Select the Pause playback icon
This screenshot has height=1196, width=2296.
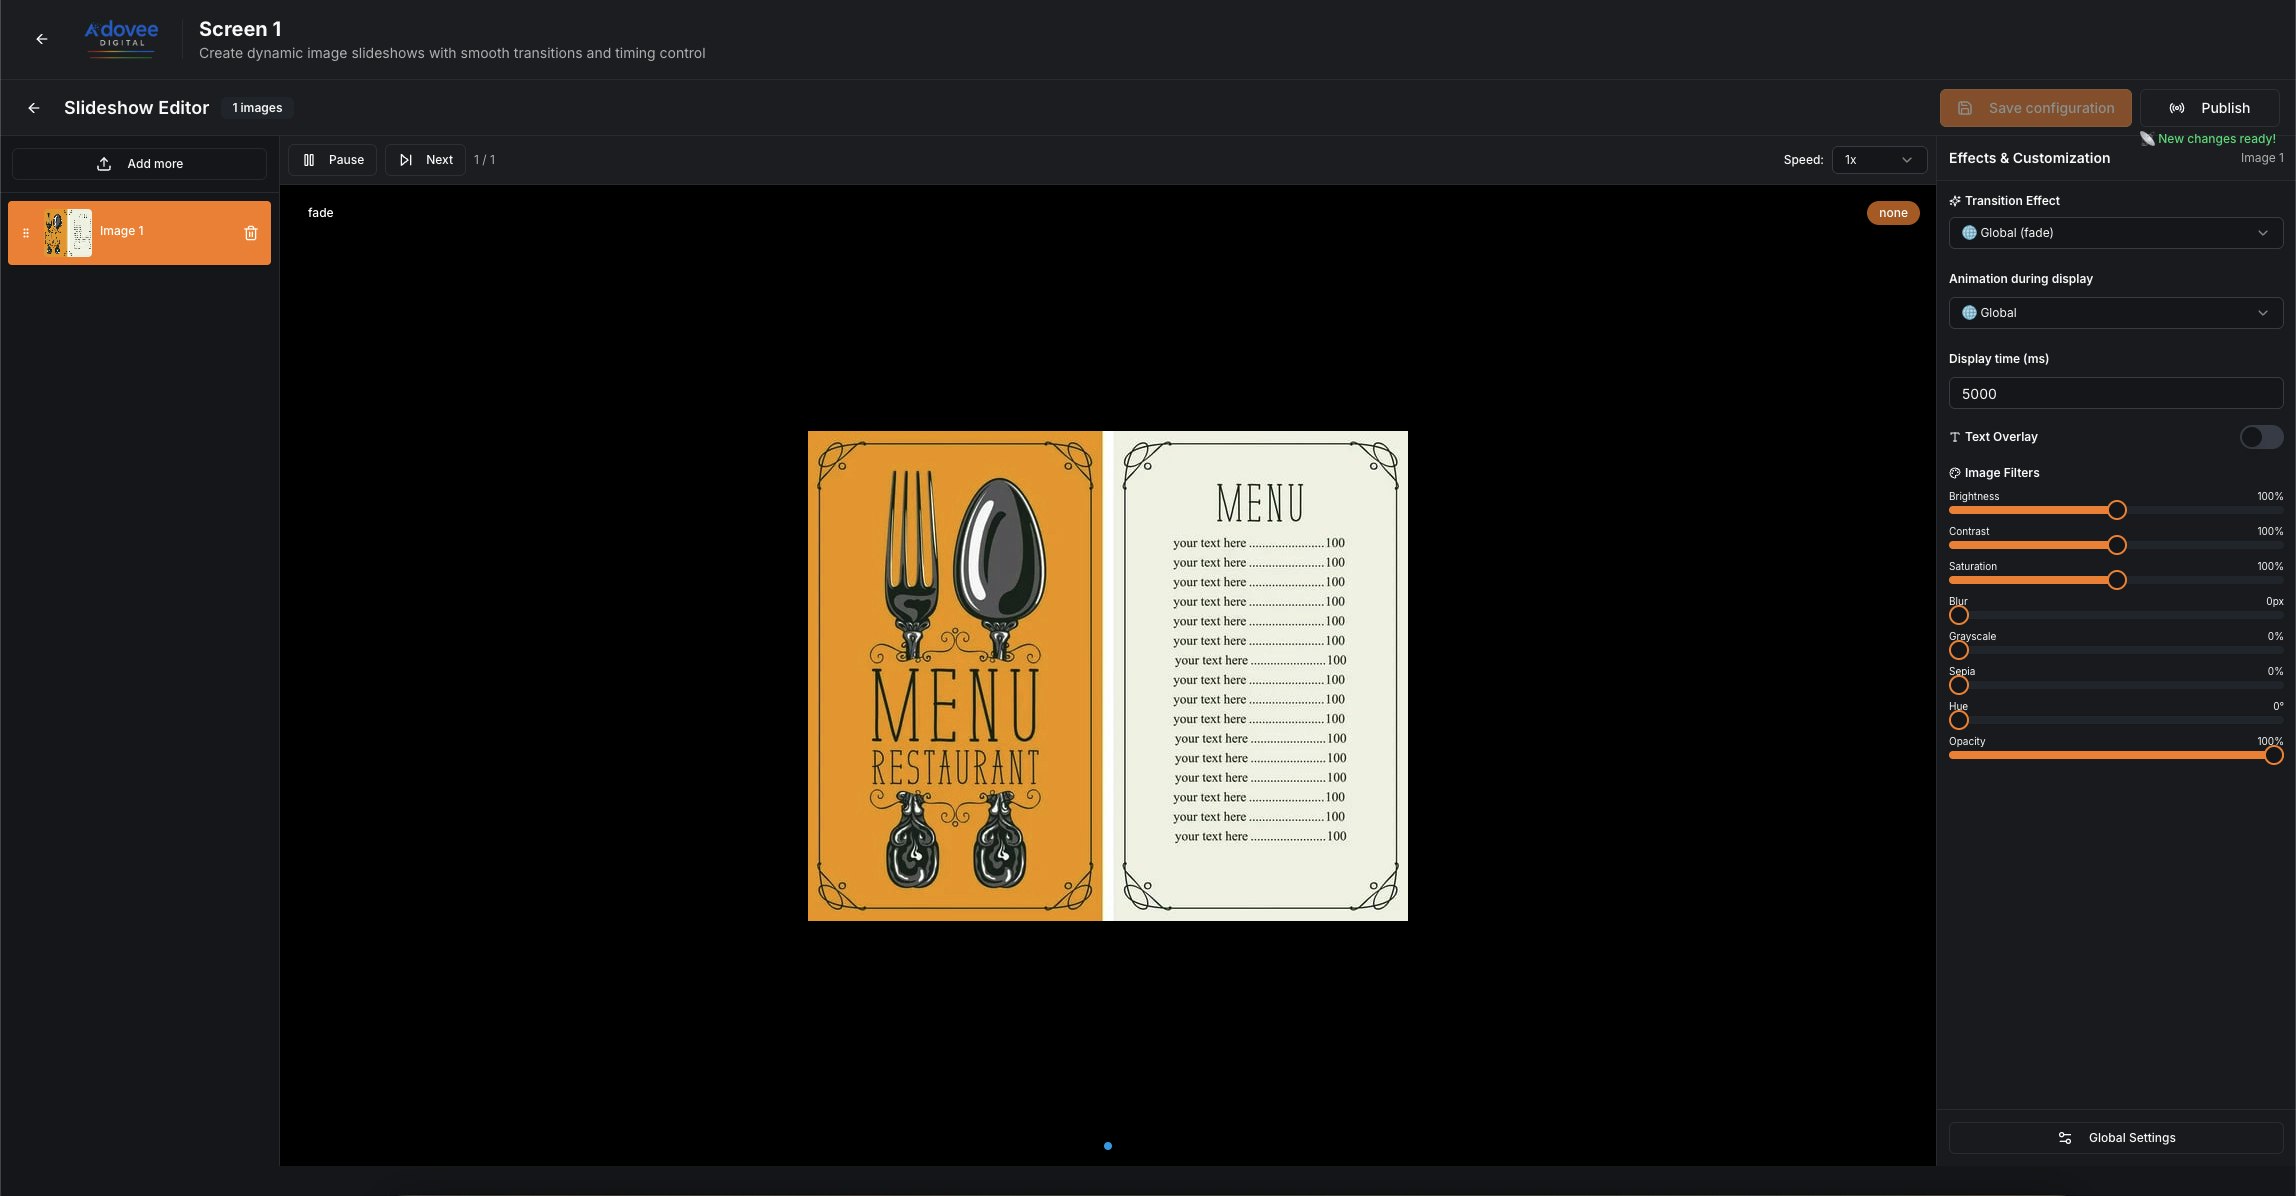click(x=309, y=160)
